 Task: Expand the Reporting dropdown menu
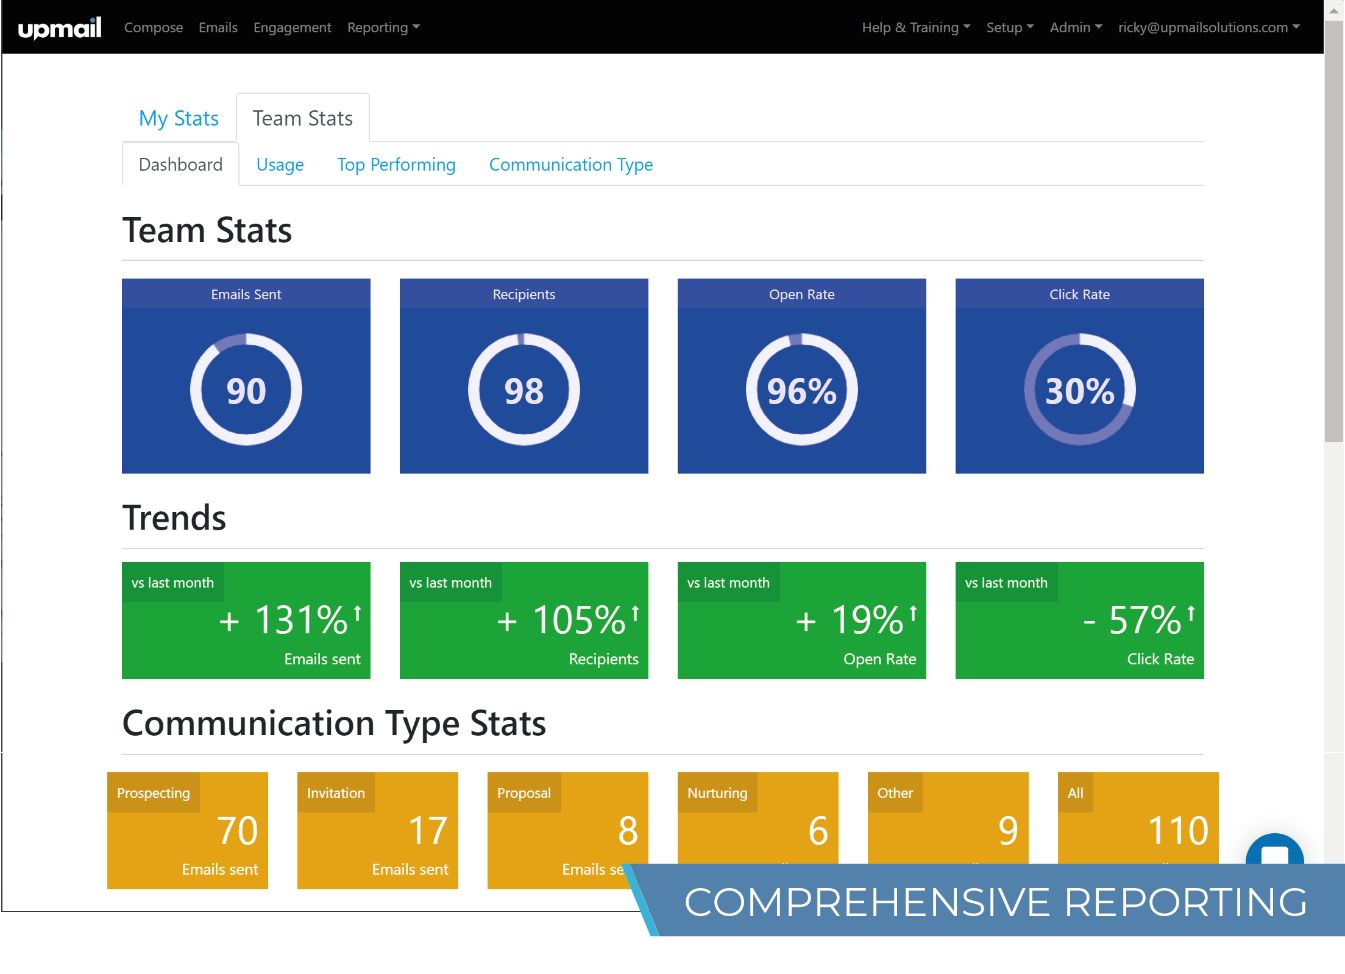383,28
